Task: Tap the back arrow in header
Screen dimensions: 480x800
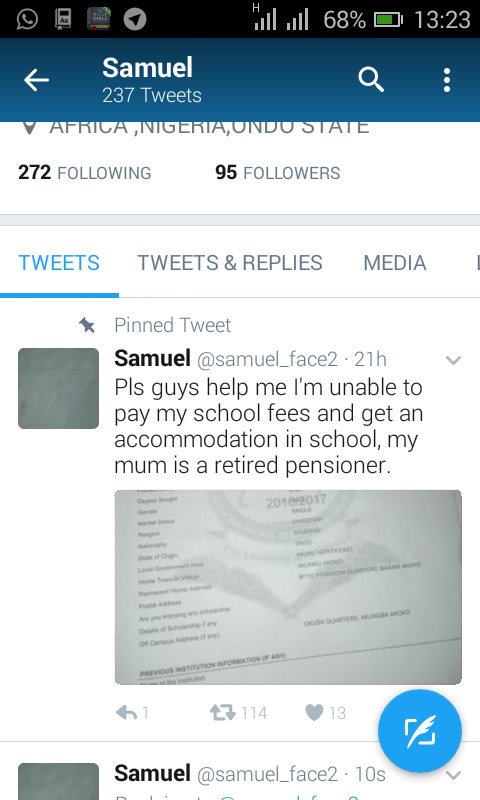Action: [x=36, y=80]
